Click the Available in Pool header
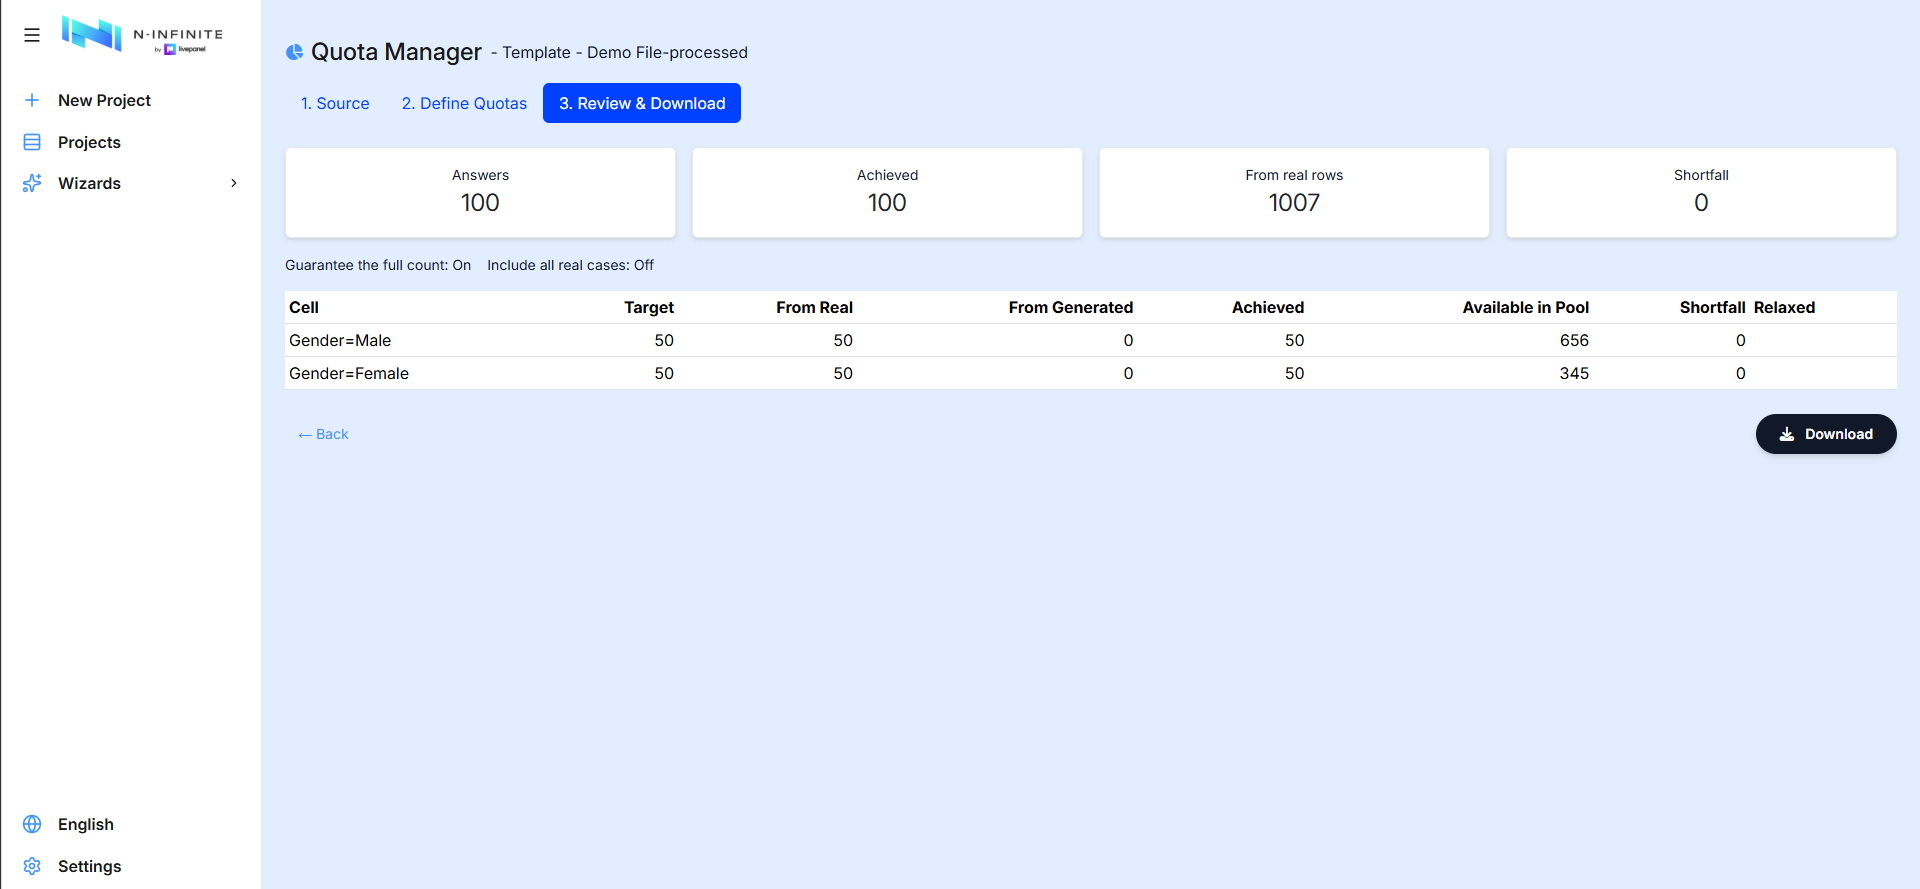This screenshot has width=1920, height=889. pos(1525,307)
